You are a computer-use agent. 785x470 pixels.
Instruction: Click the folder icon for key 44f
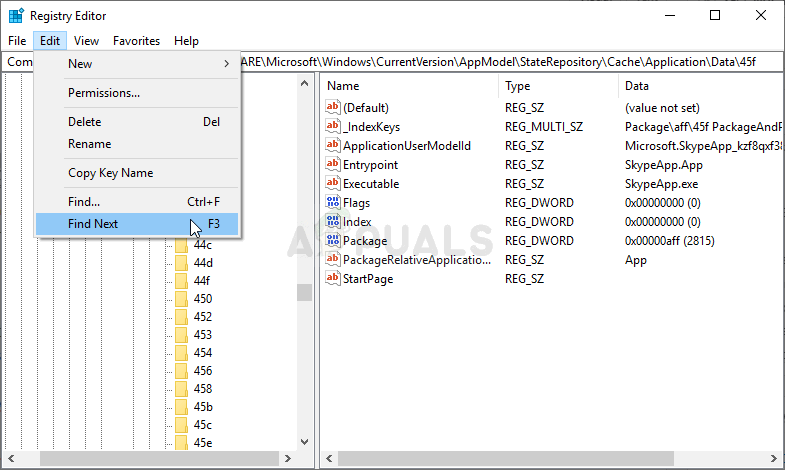coord(181,281)
